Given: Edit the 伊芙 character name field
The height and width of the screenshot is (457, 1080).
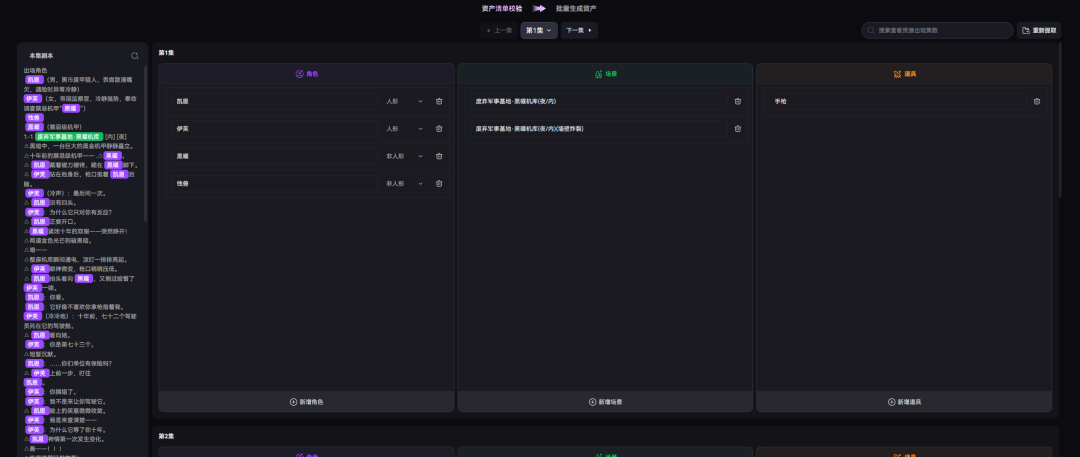Looking at the screenshot, I should [274, 129].
